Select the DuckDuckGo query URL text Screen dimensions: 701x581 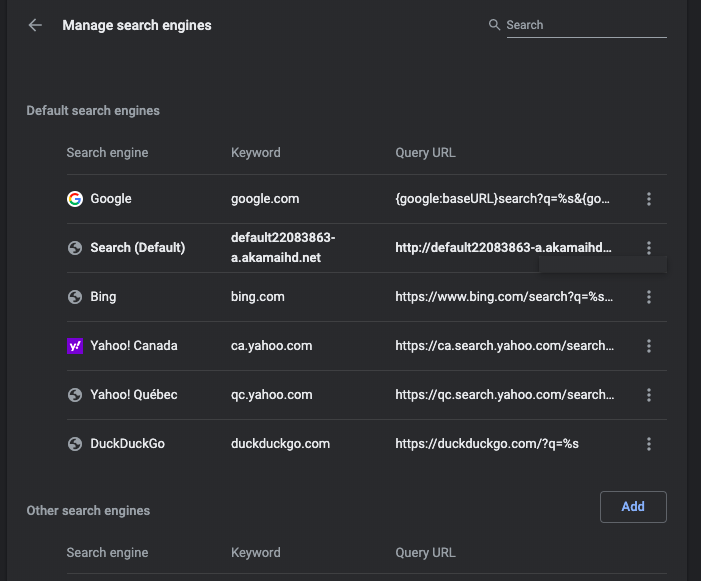(x=487, y=444)
